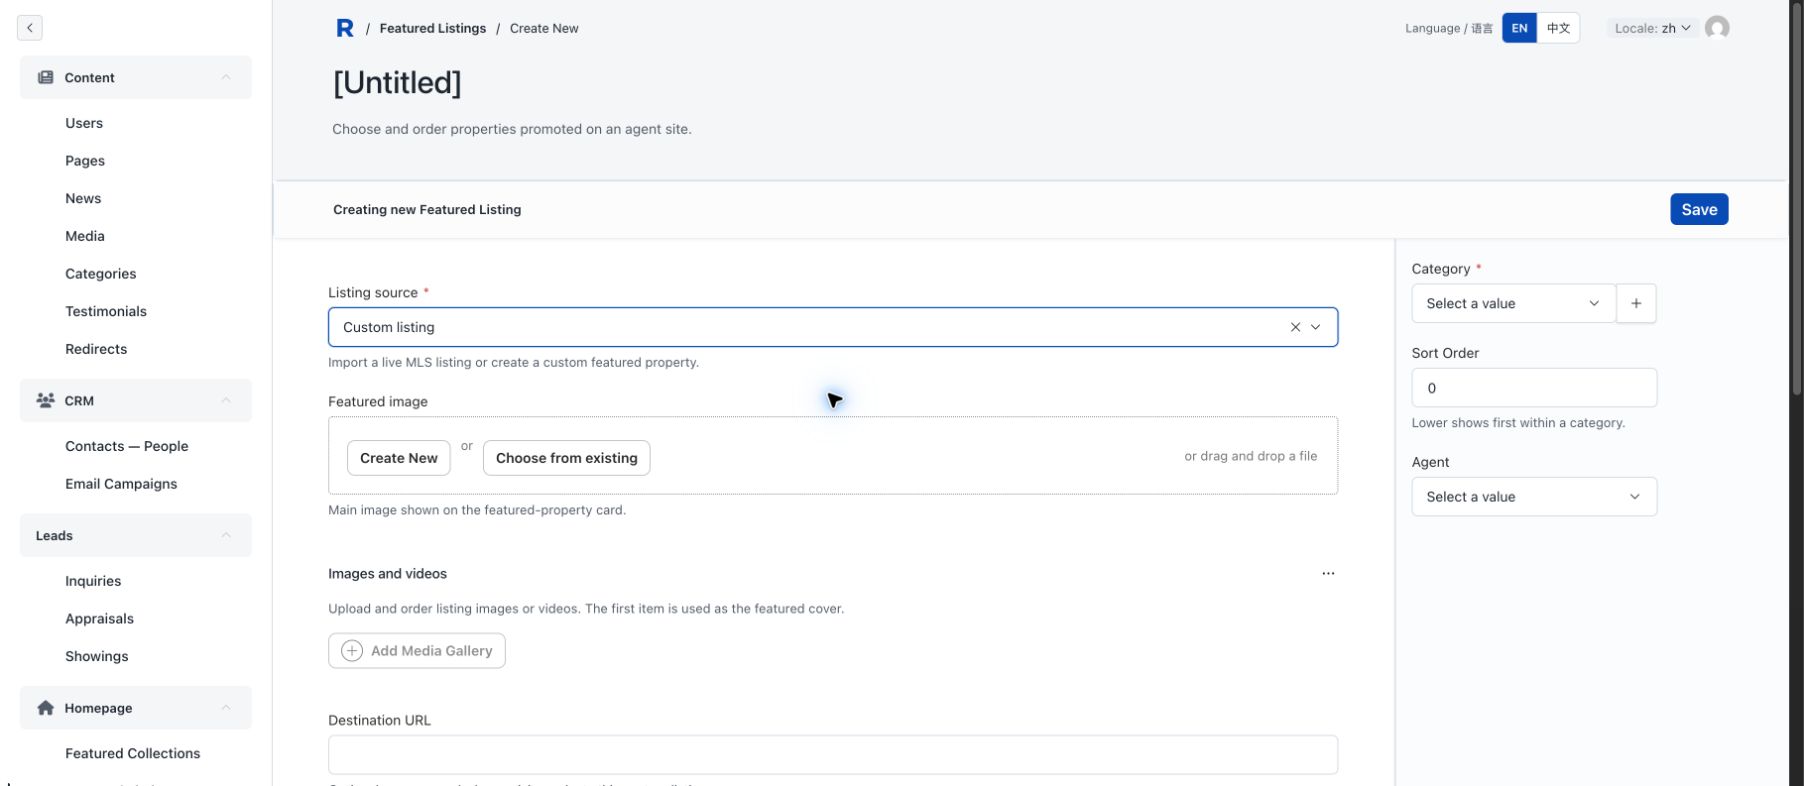Viewport: 1804px width, 786px height.
Task: Open Contacts — People in sidebar
Action: point(127,446)
